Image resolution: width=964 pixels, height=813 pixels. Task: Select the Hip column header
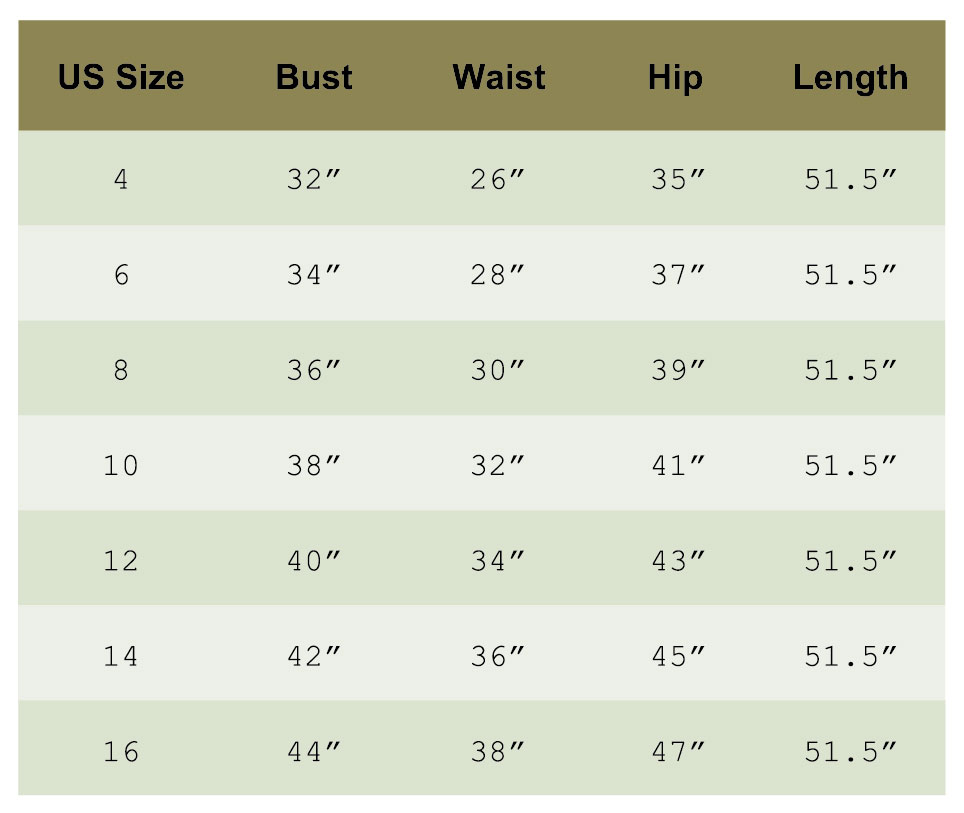tap(675, 77)
